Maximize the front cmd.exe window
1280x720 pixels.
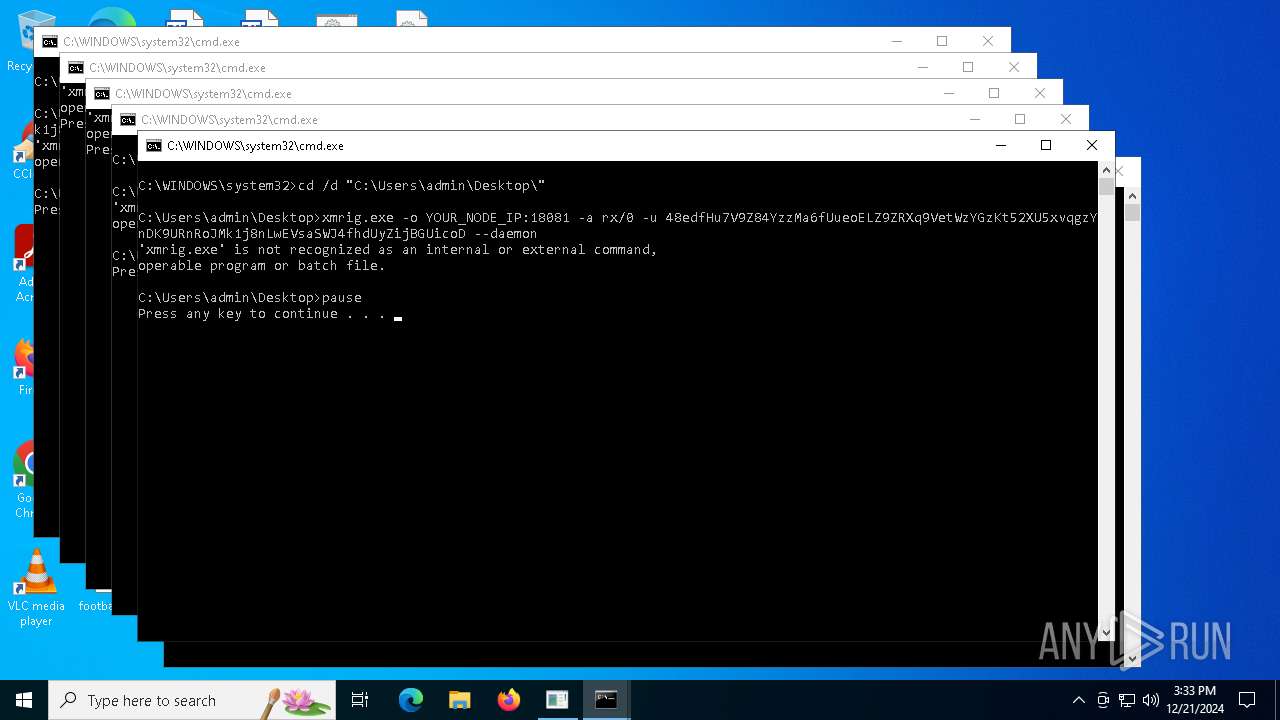click(1046, 145)
